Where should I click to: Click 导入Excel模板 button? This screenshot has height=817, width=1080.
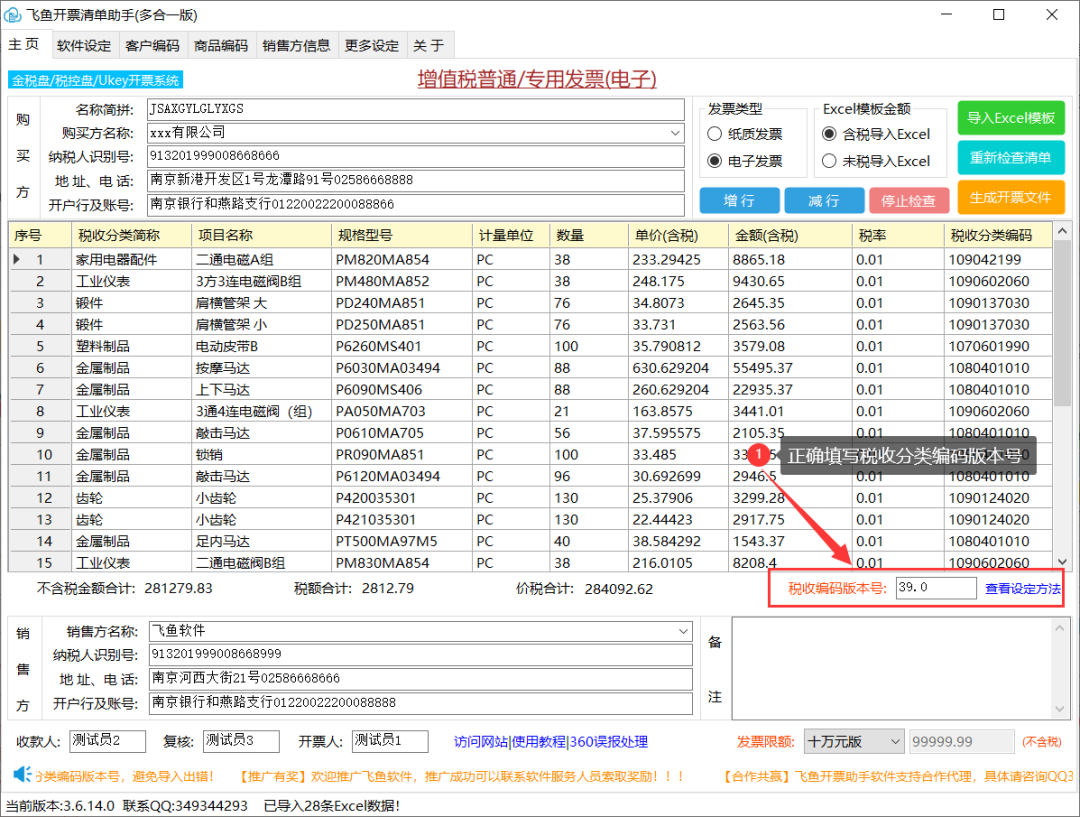pos(1010,118)
